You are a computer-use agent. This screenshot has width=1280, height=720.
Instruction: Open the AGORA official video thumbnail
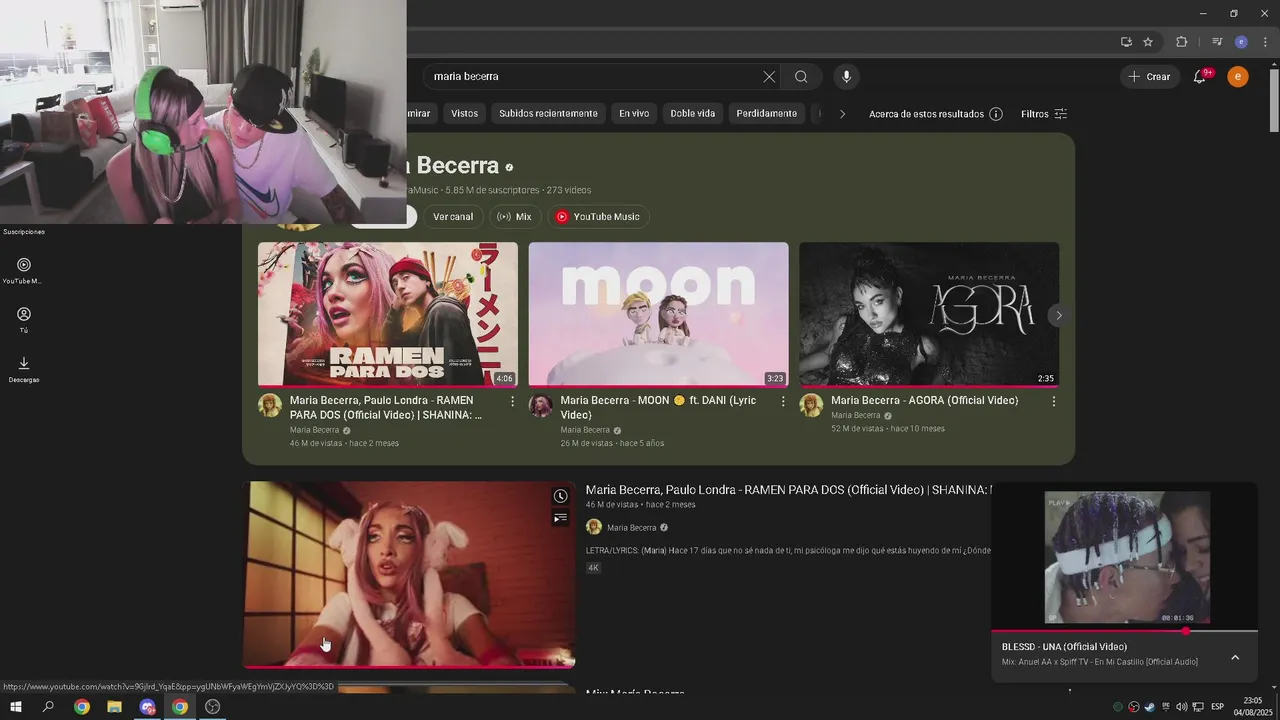tap(929, 314)
